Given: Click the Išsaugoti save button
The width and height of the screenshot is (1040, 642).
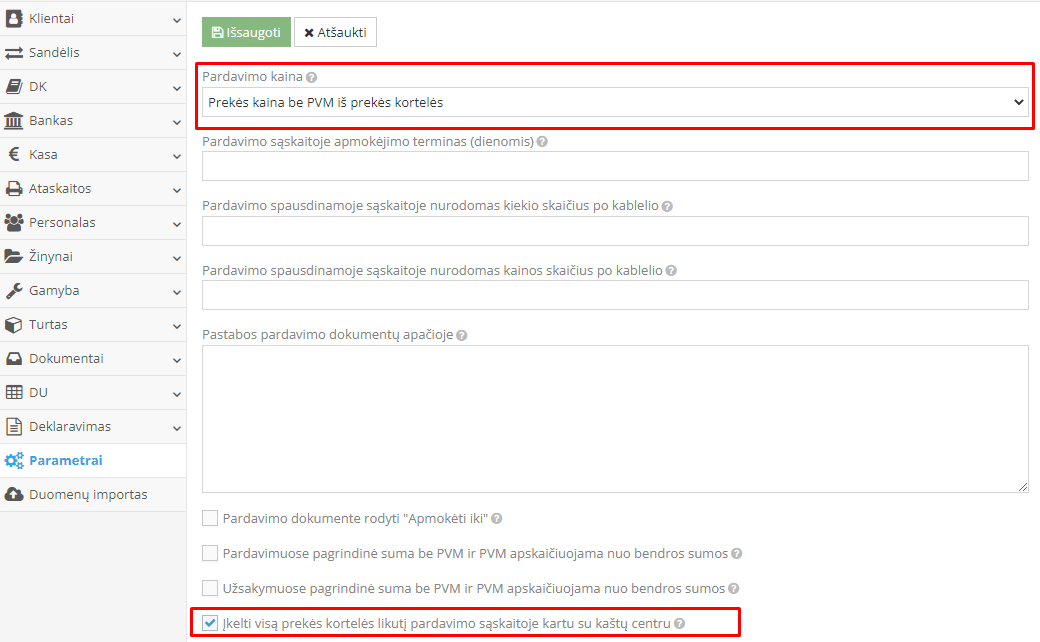Looking at the screenshot, I should click(x=246, y=32).
